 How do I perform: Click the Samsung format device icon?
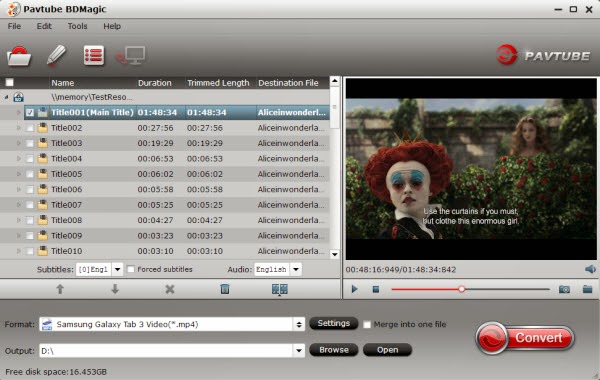(47, 325)
